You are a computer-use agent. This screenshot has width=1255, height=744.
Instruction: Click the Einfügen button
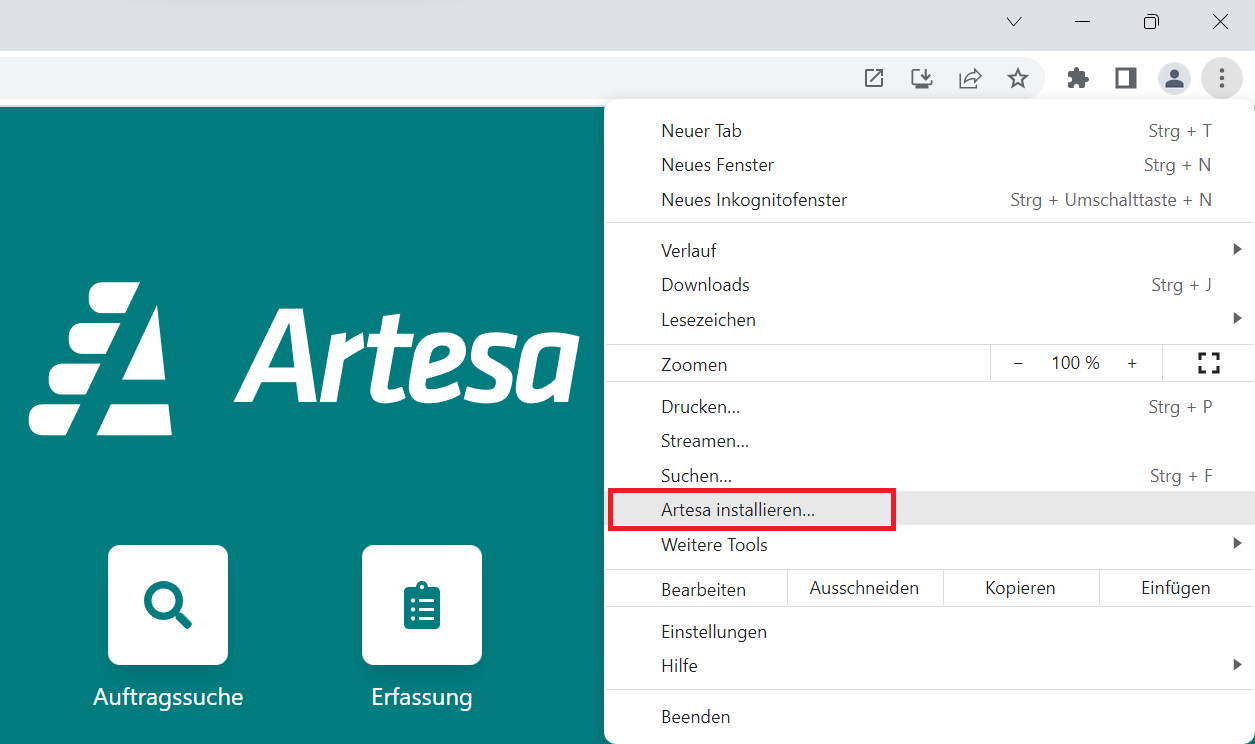1176,588
